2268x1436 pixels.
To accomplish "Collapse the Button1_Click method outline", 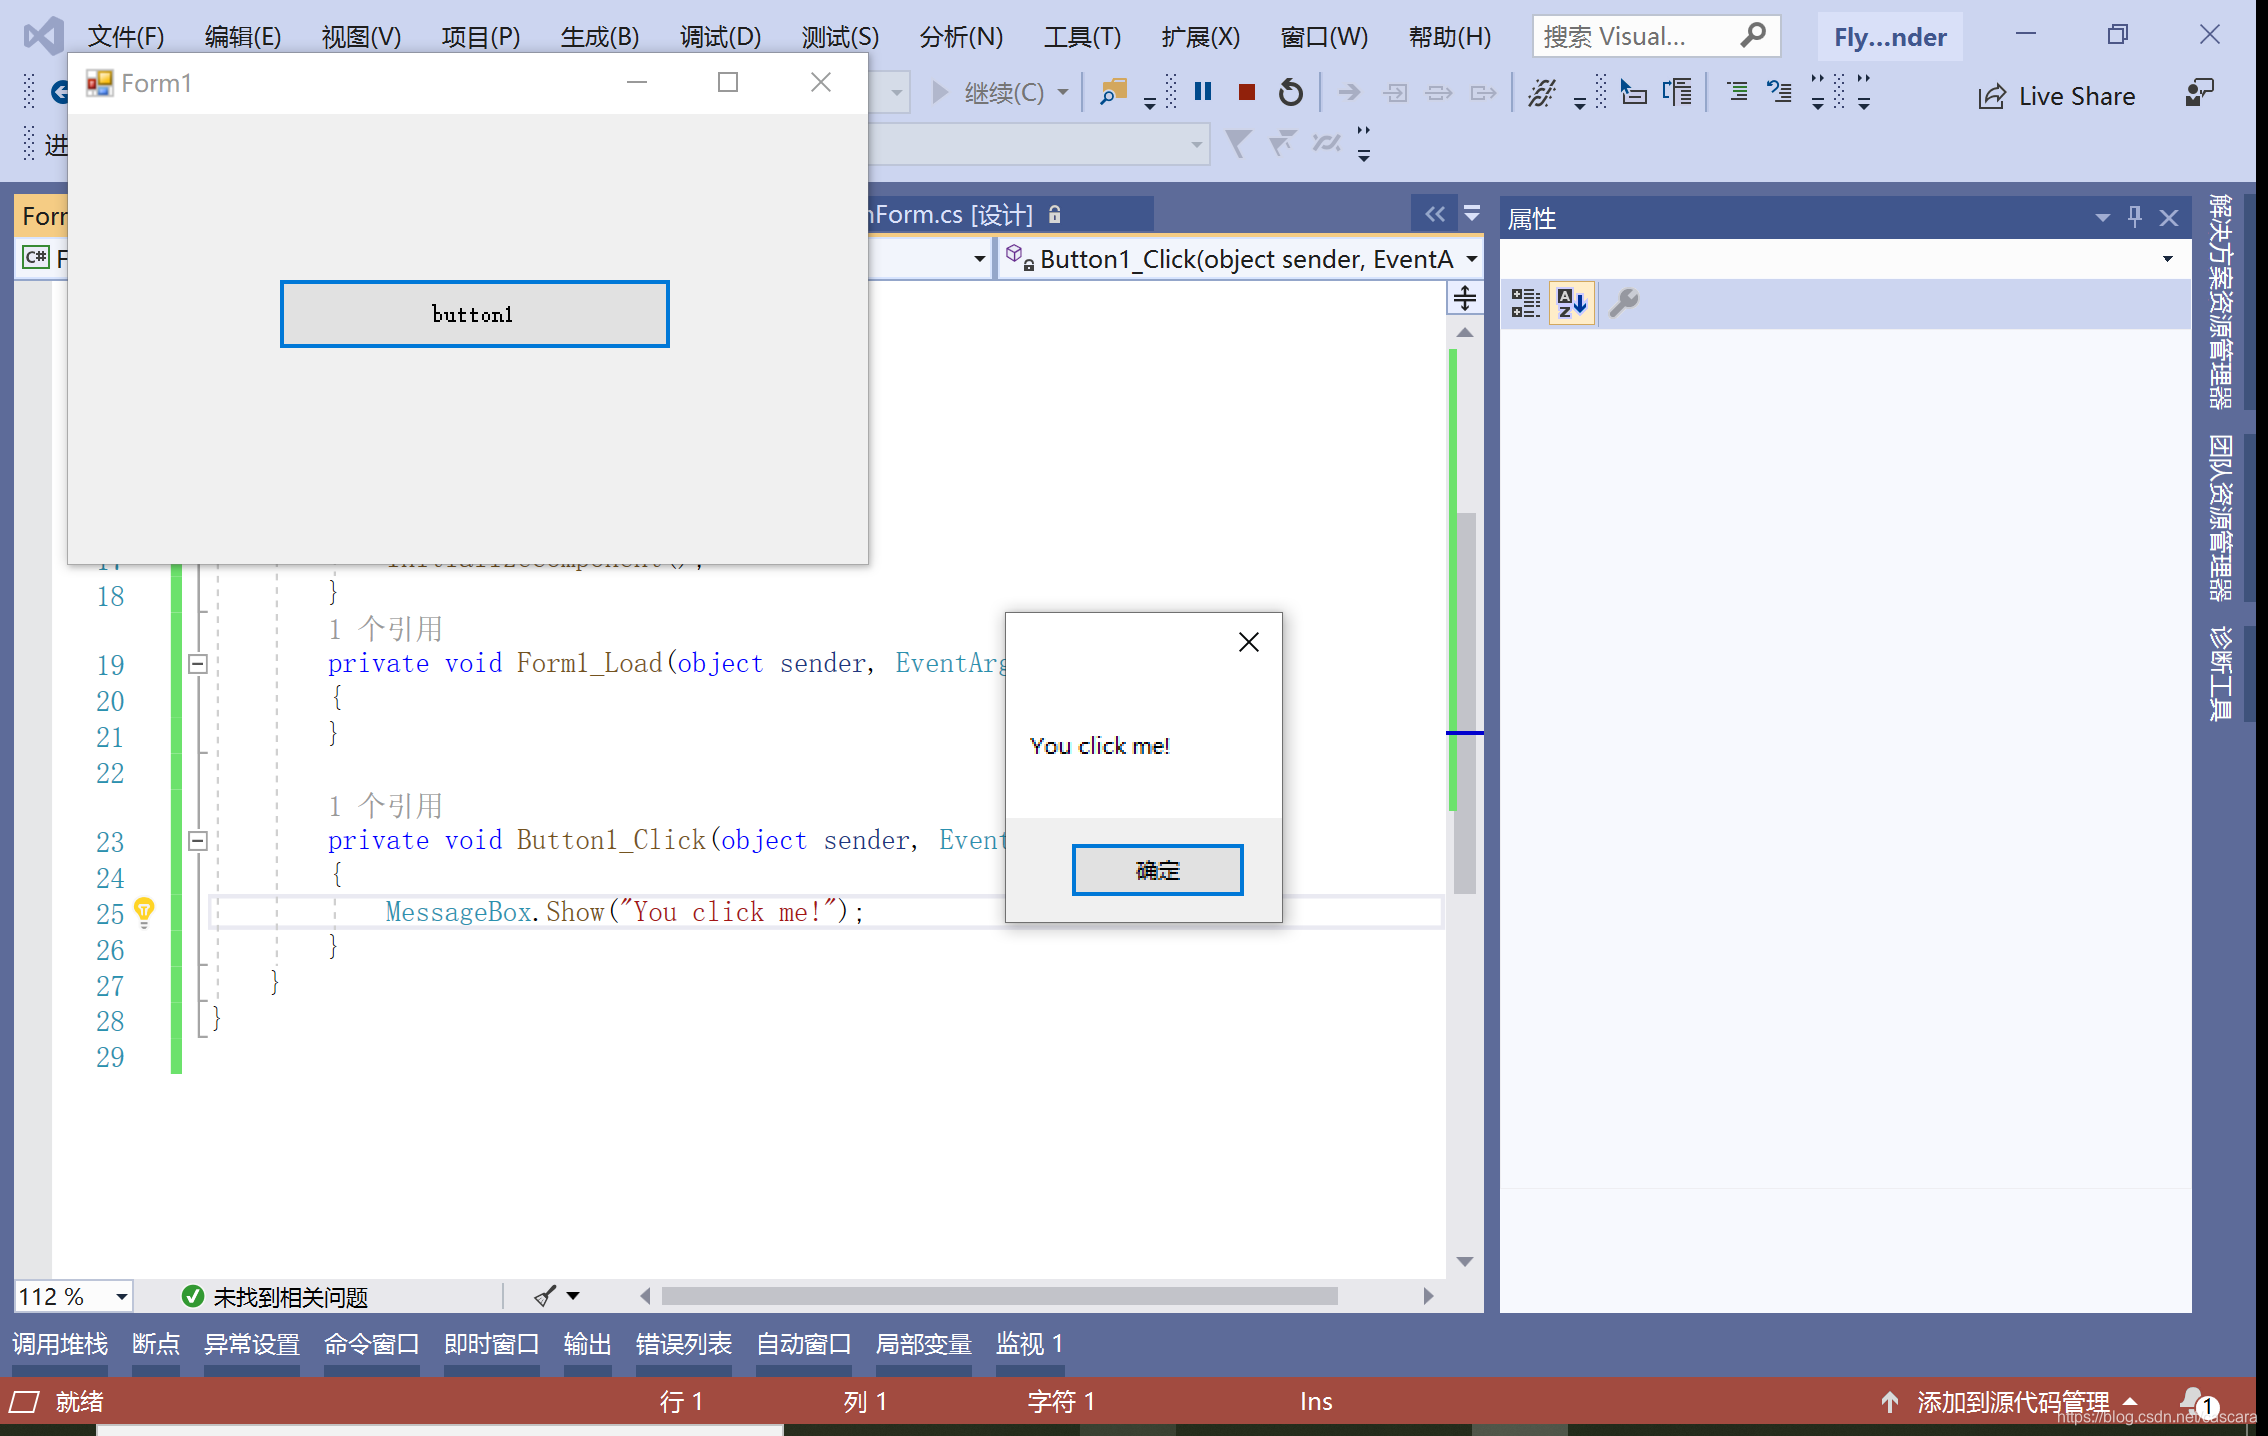I will point(198,840).
